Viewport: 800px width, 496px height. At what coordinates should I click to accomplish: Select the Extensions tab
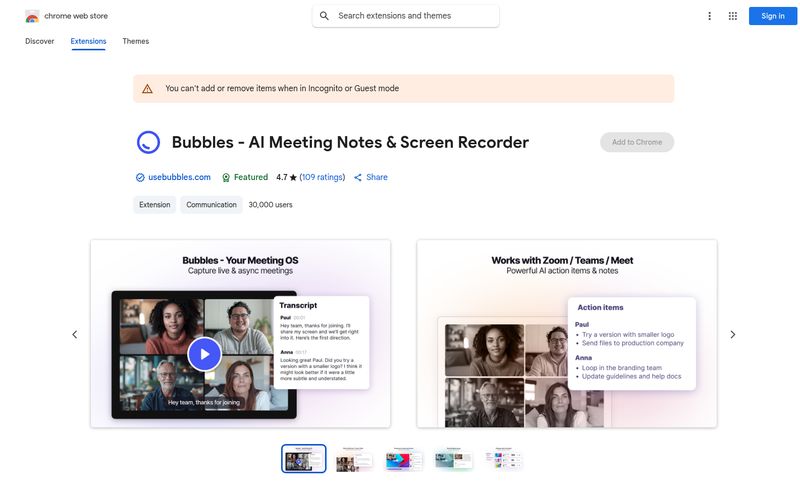[x=88, y=41]
